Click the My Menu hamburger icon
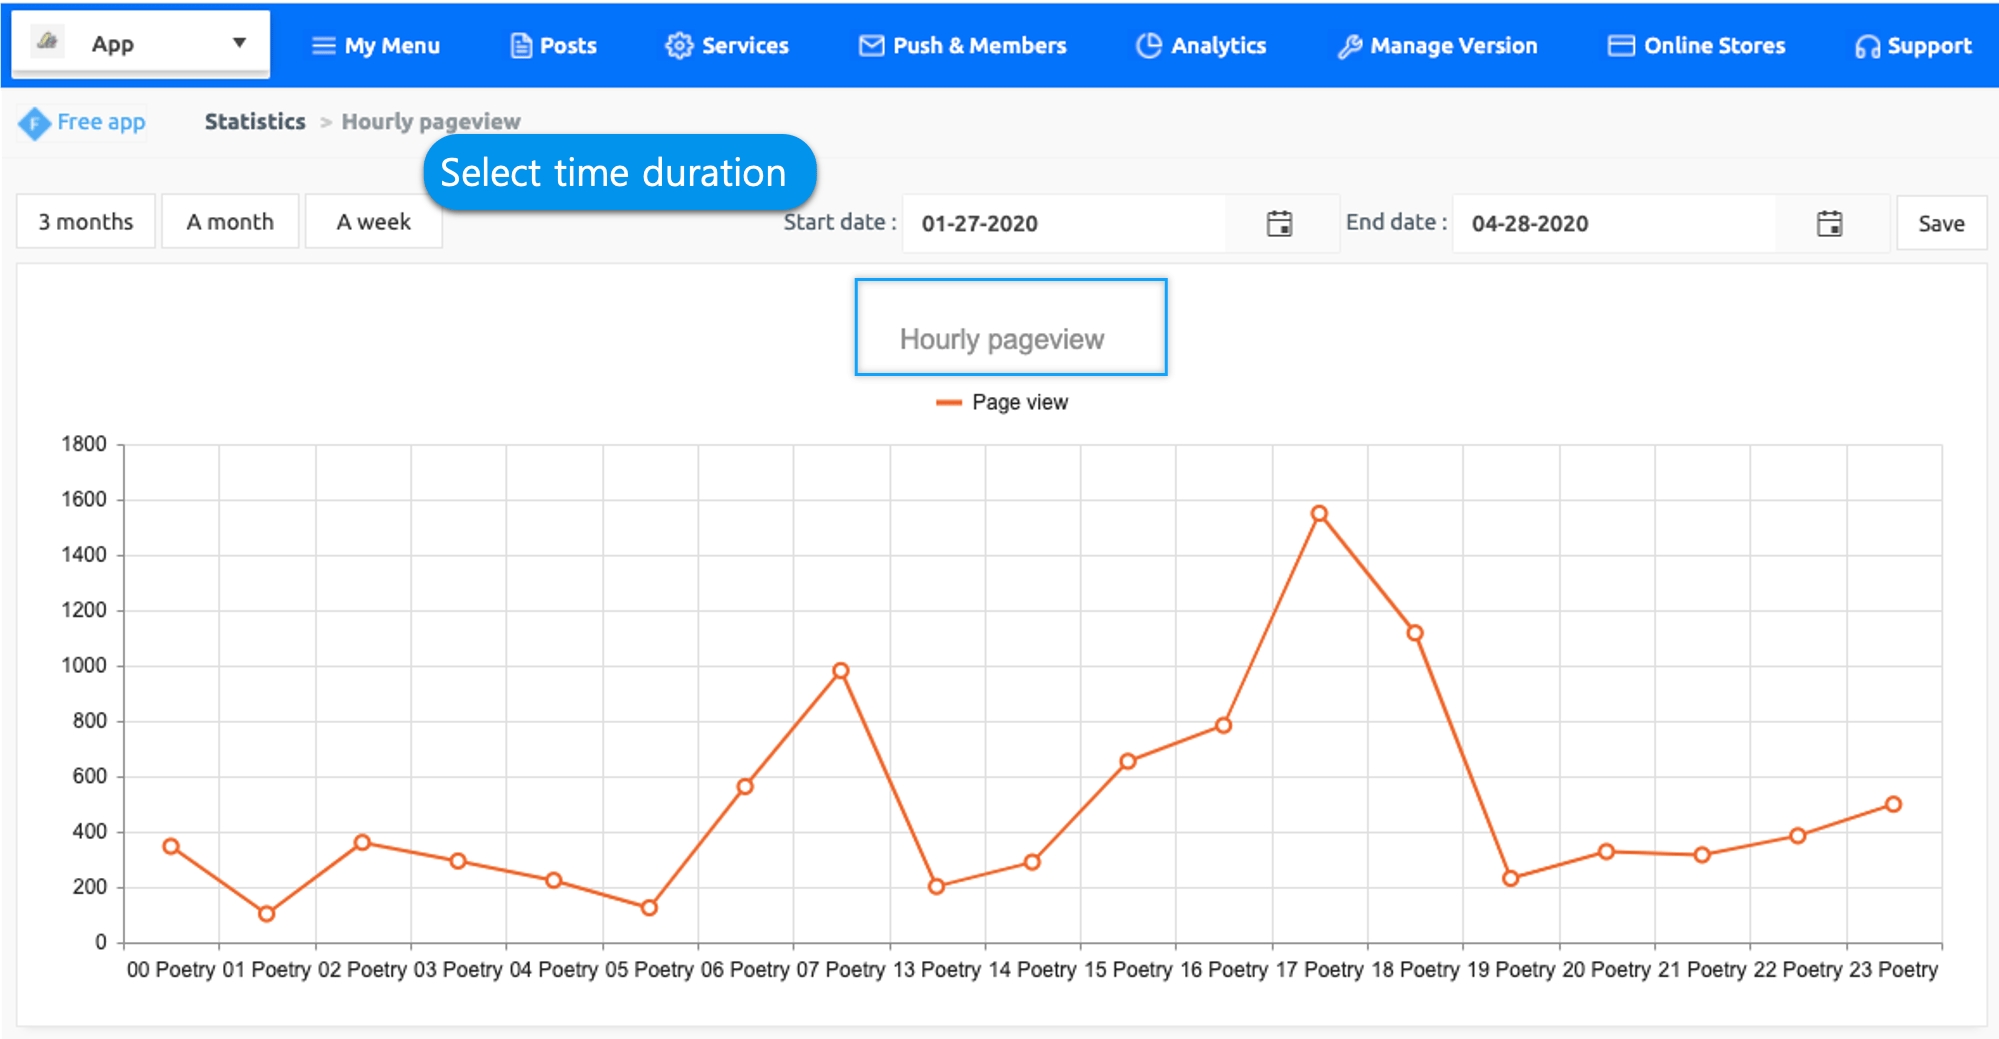This screenshot has width=1999, height=1039. [323, 46]
